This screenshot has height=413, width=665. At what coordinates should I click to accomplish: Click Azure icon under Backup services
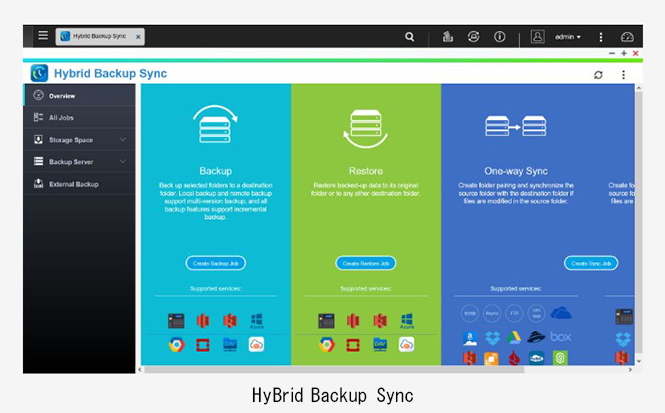(257, 321)
